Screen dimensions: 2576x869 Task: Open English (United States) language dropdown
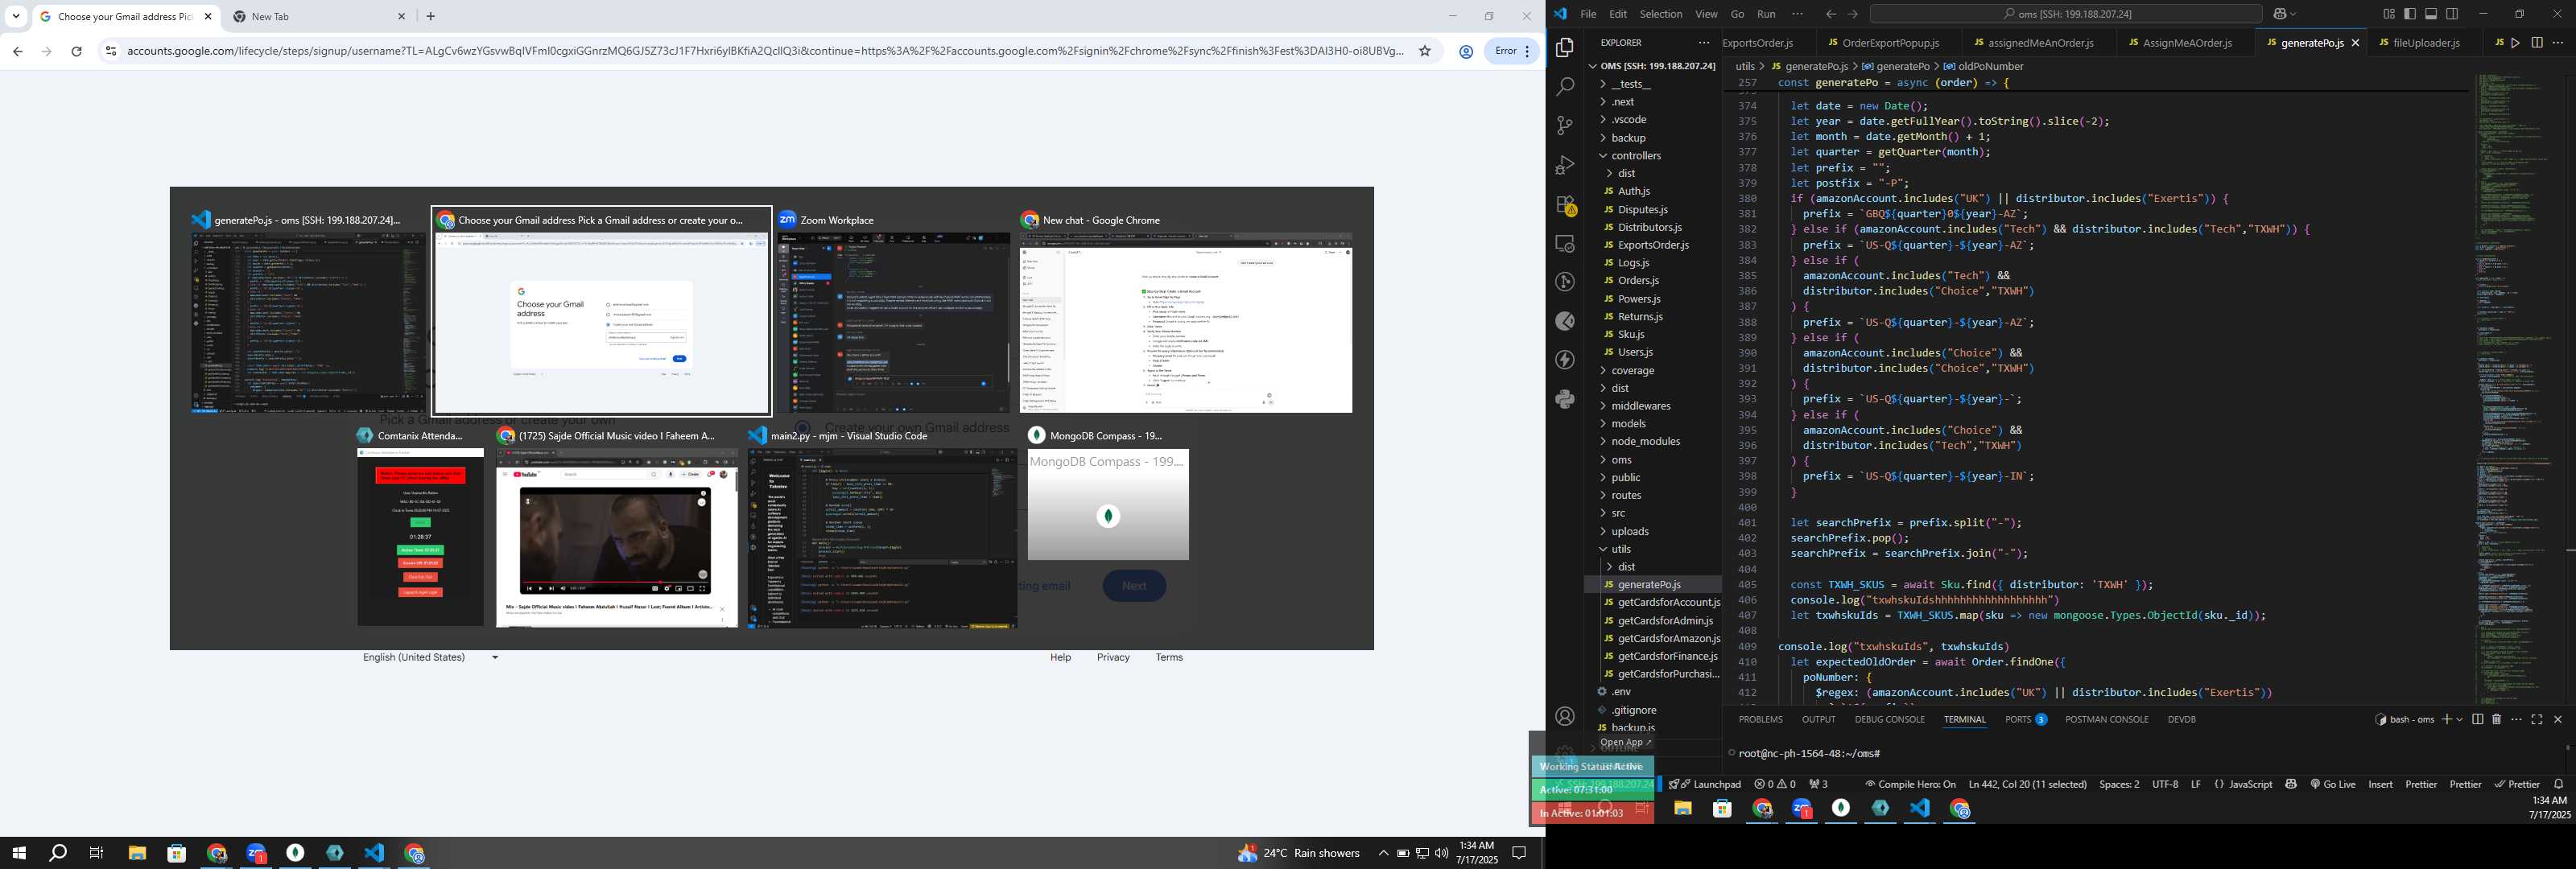431,657
